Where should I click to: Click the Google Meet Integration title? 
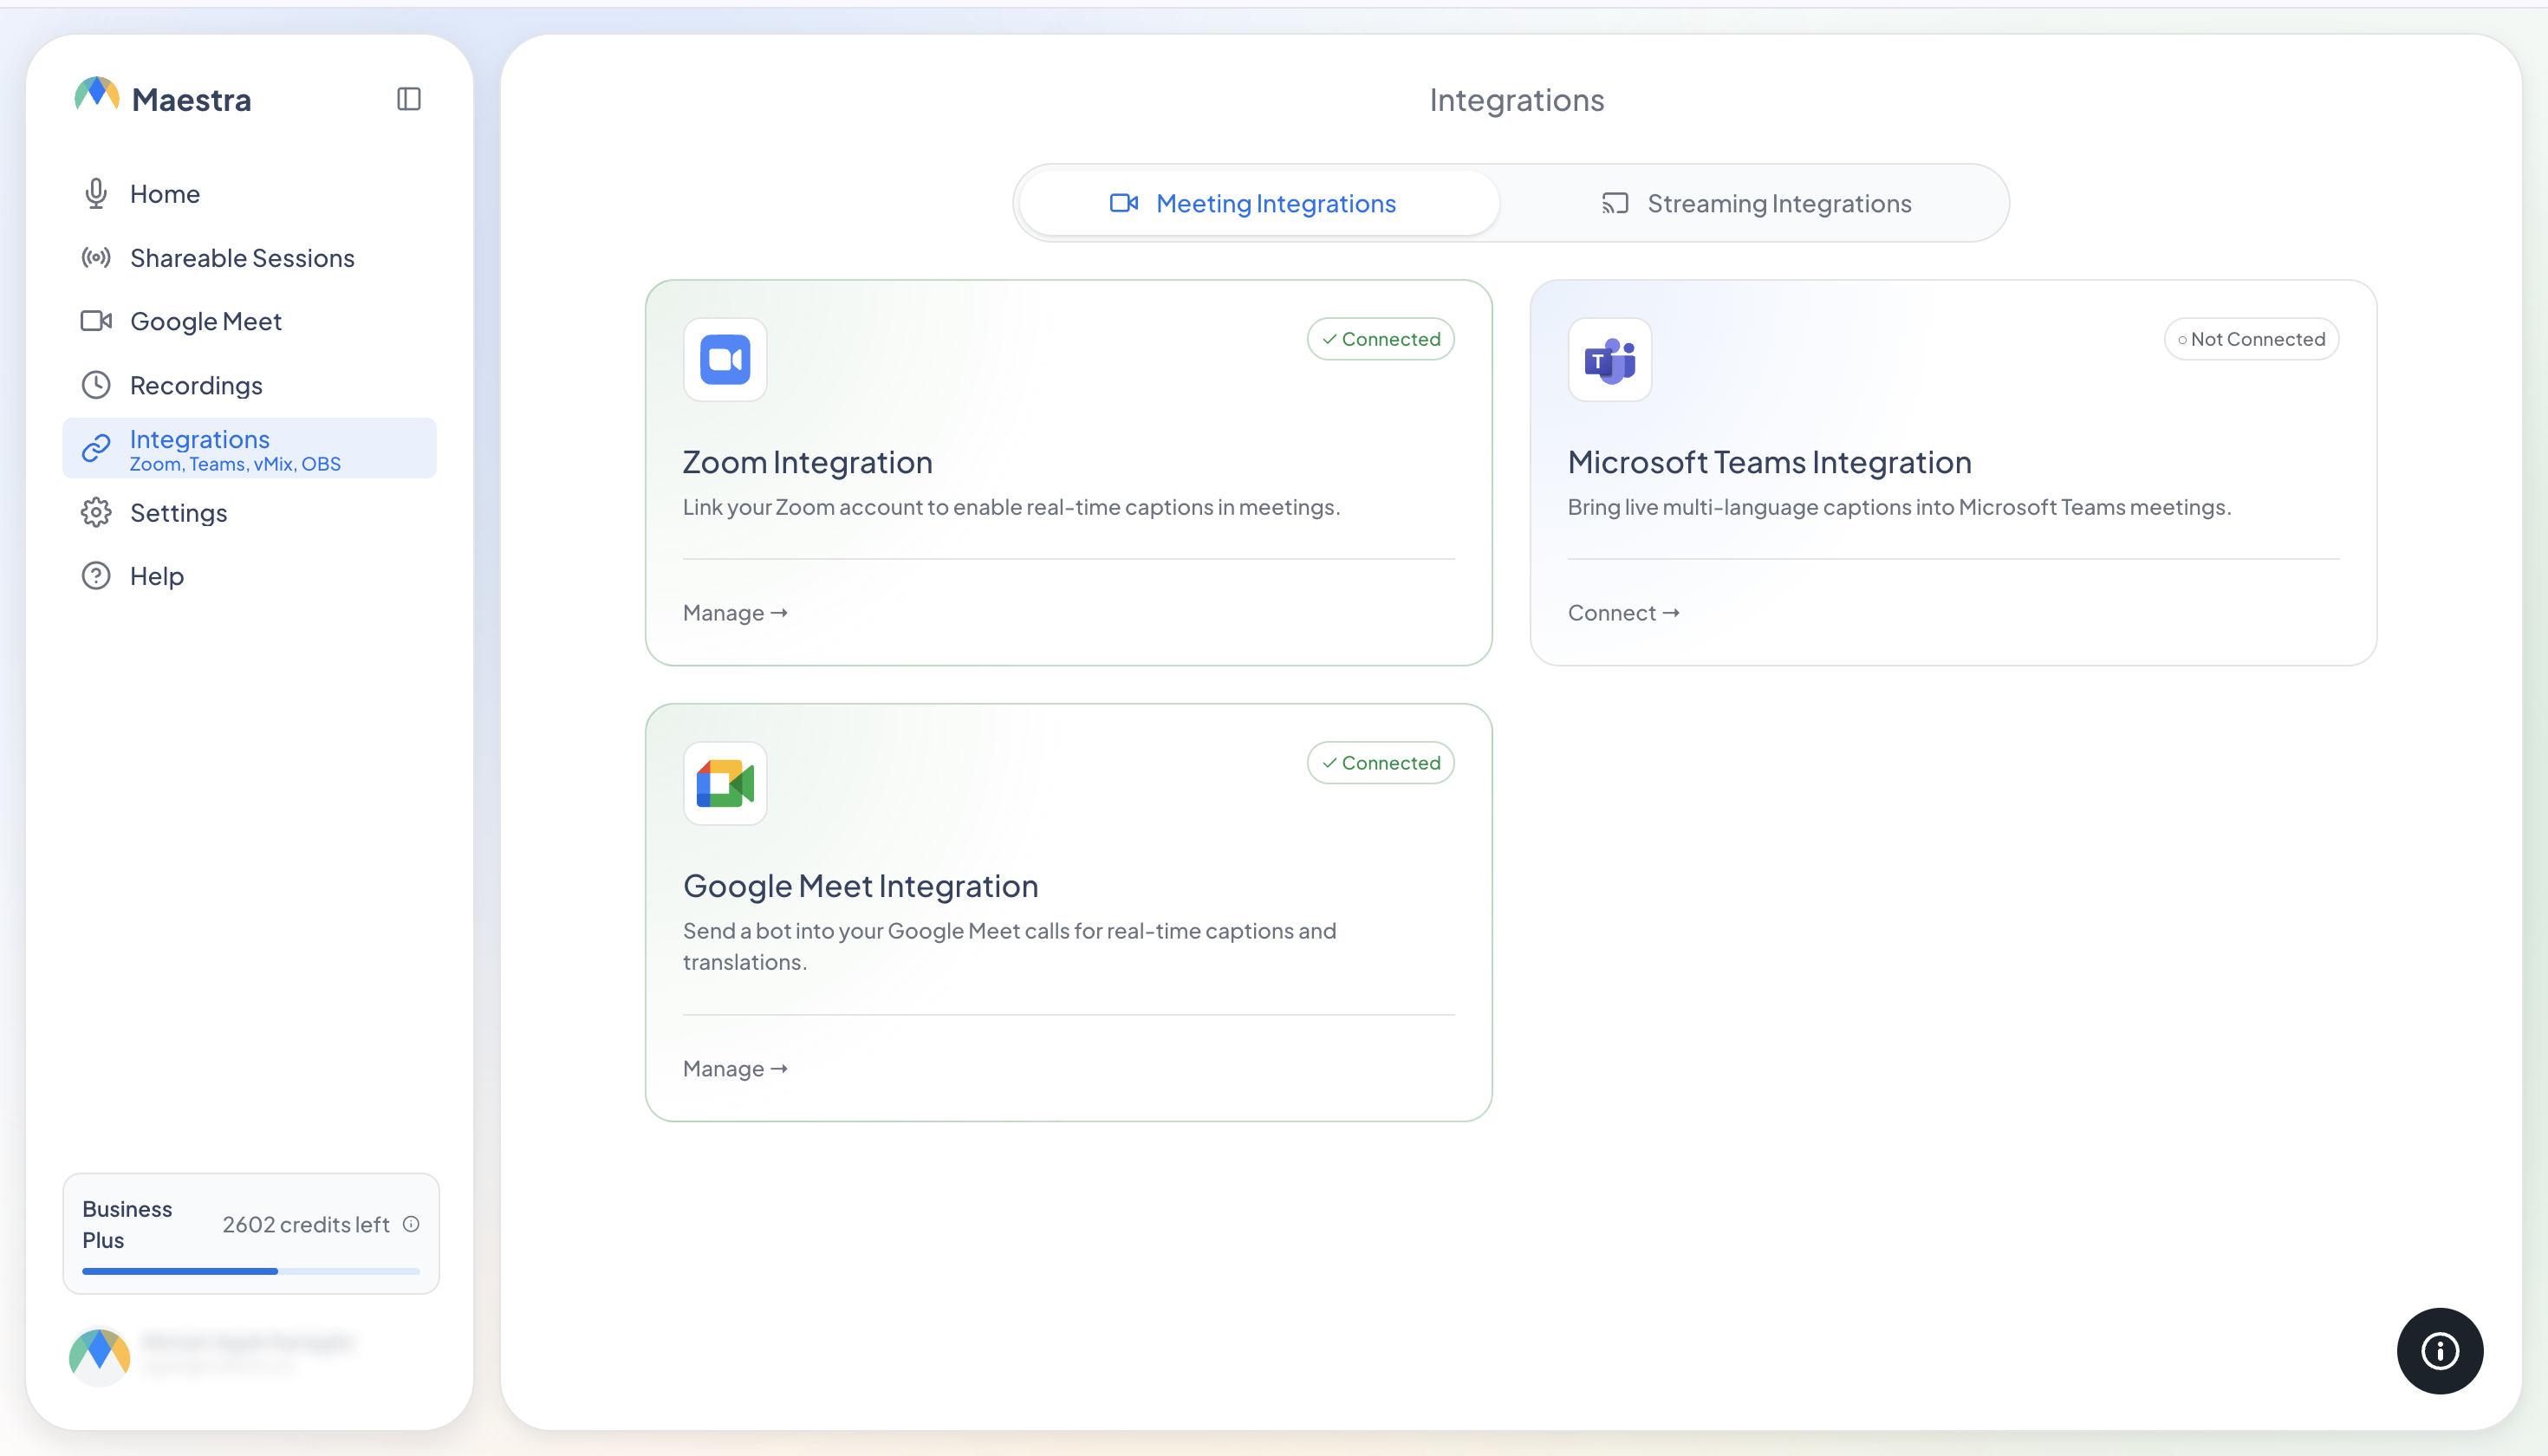click(861, 886)
